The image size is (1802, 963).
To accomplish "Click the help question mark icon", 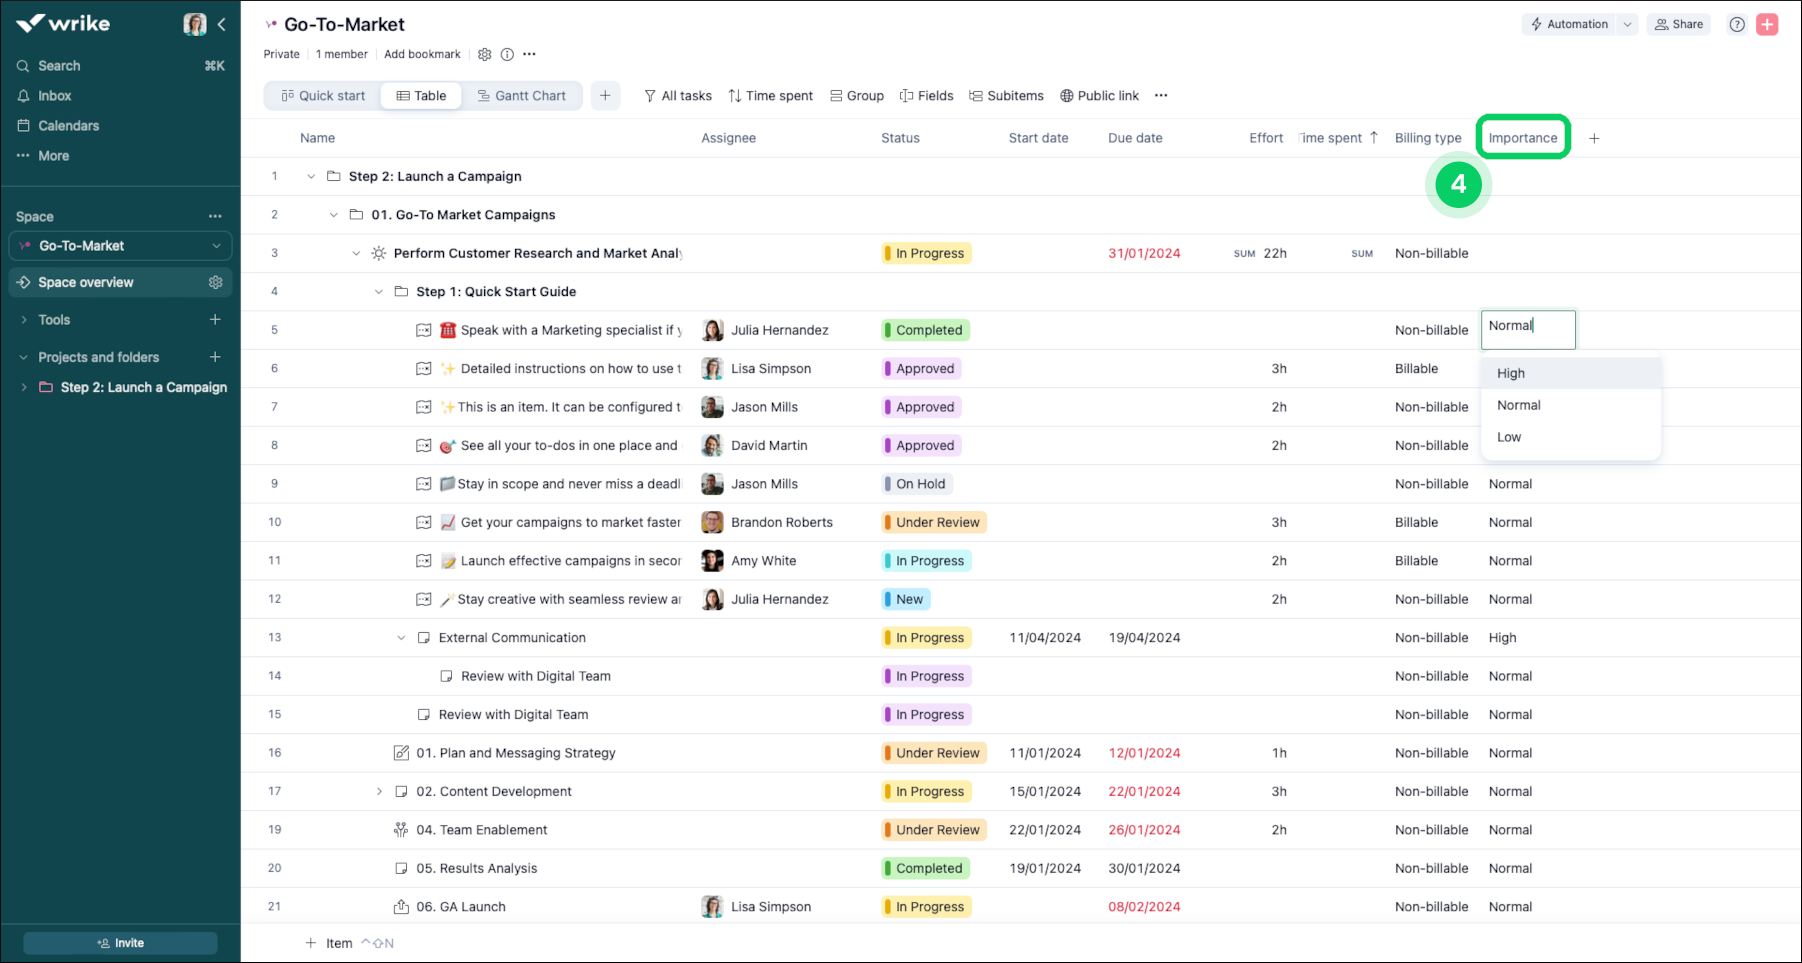I will (1737, 25).
